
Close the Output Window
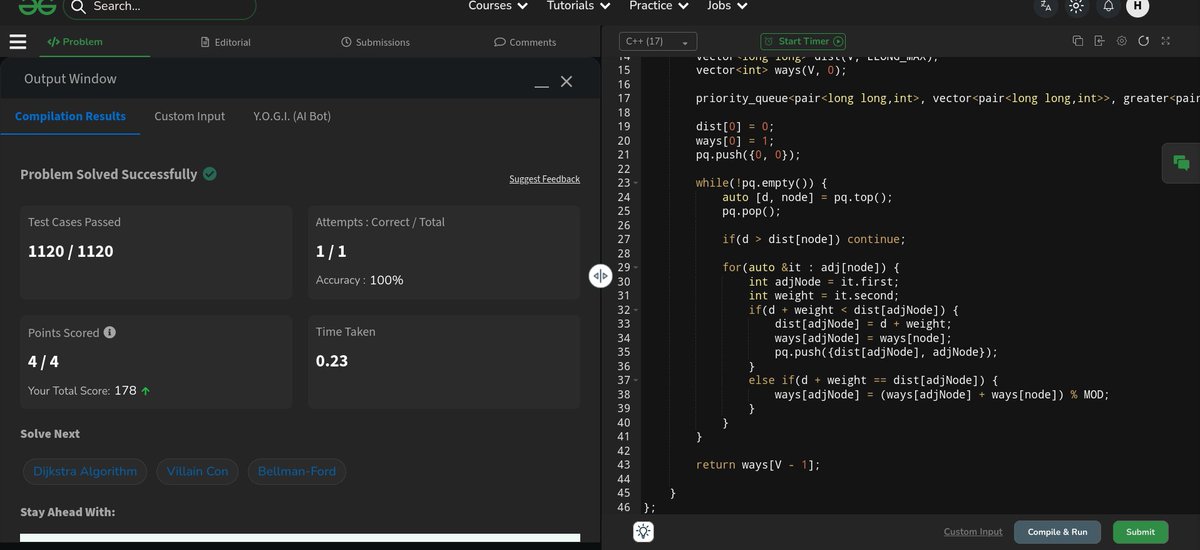pyautogui.click(x=566, y=81)
